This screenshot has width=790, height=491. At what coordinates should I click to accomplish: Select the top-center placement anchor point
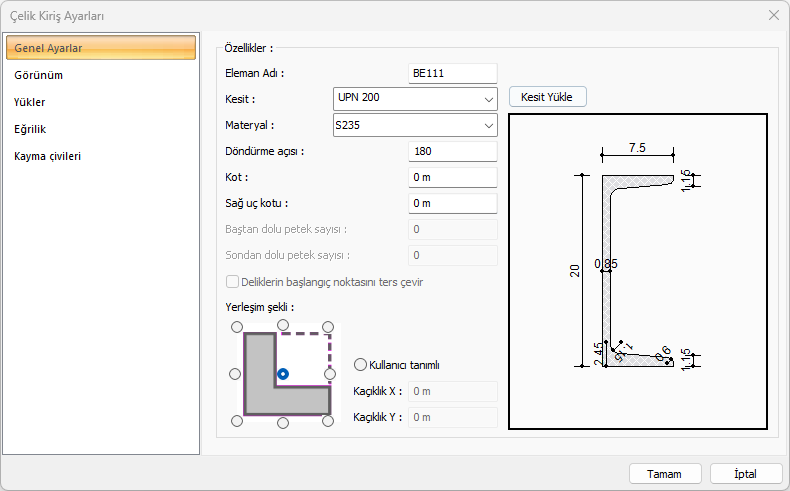(283, 326)
